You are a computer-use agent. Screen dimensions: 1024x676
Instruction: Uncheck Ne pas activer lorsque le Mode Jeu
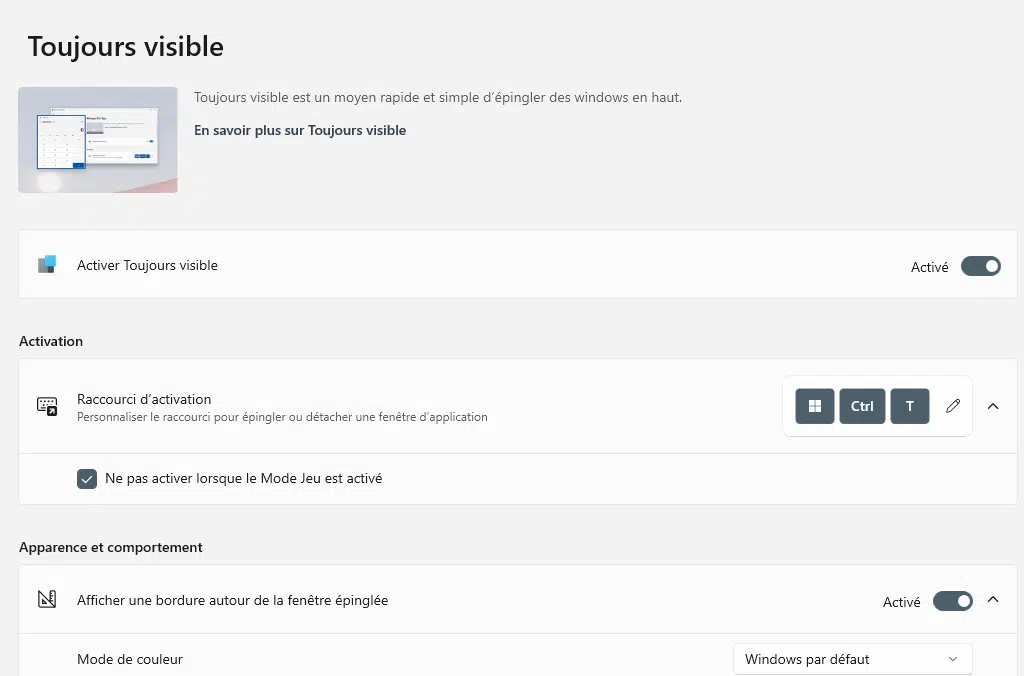[87, 479]
